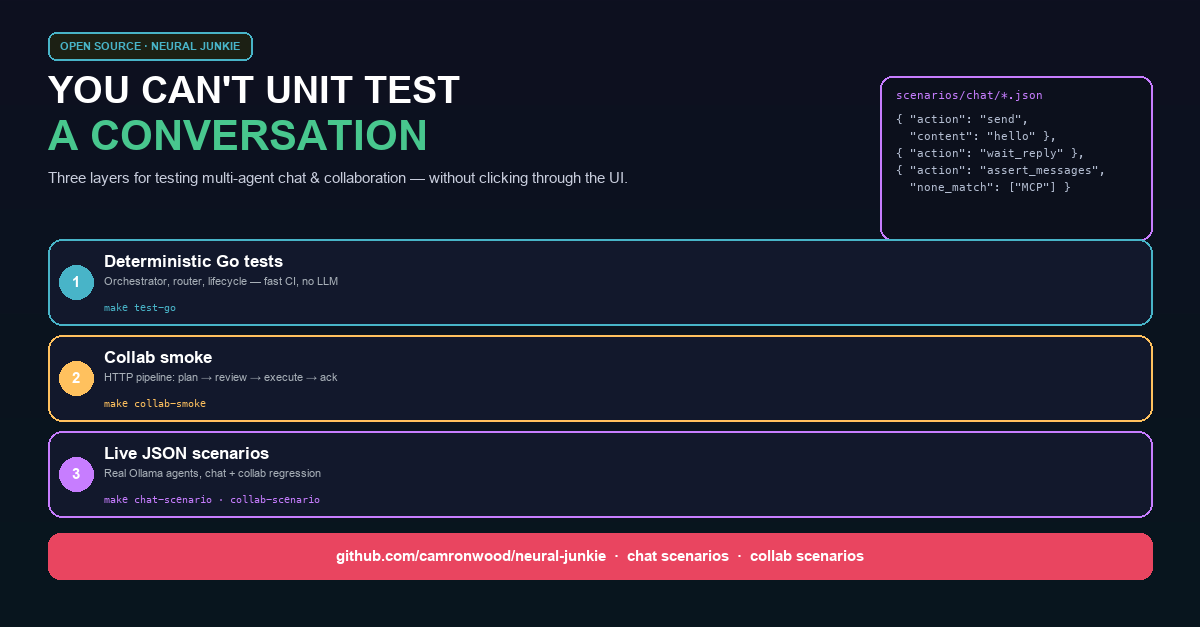The width and height of the screenshot is (1200, 627).
Task: Select the make chat-scenario command text
Action: click(x=158, y=500)
